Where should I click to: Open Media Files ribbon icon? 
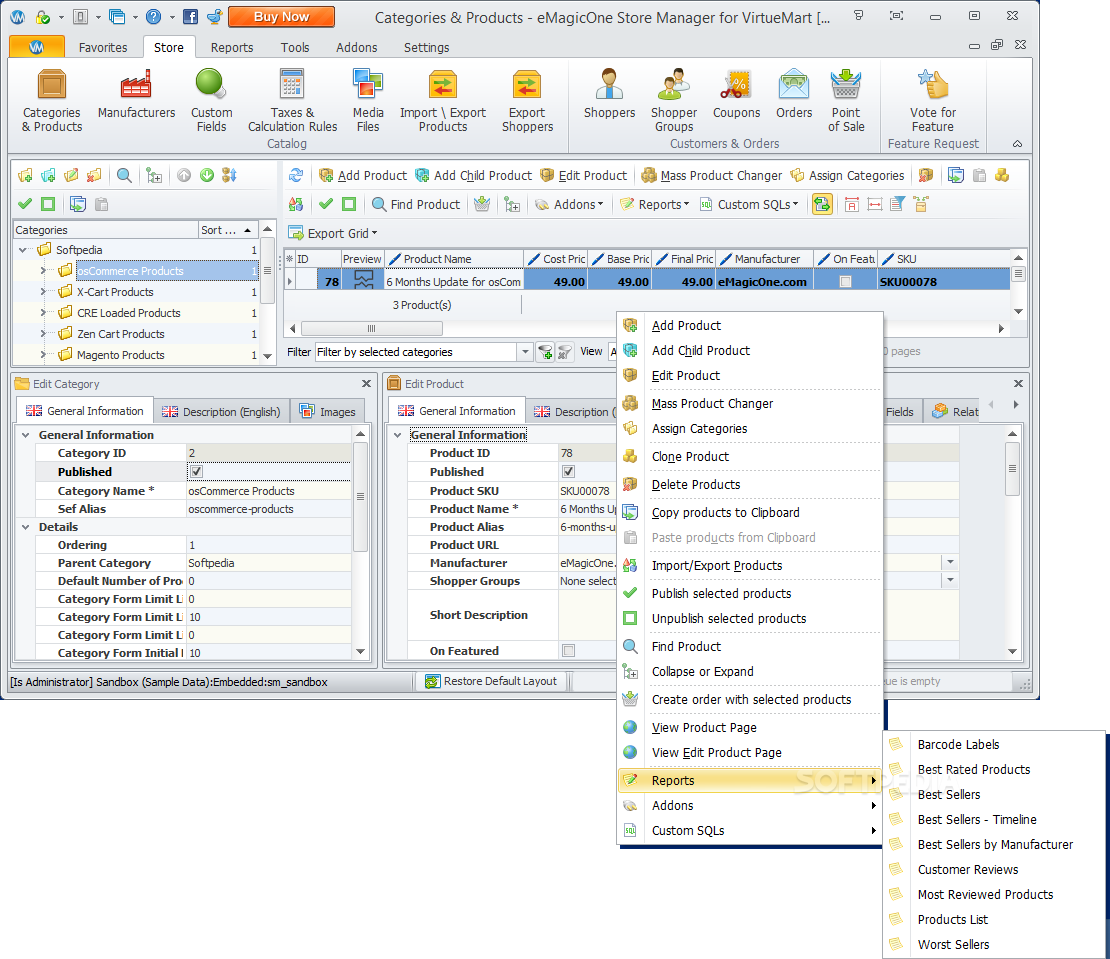tap(368, 101)
